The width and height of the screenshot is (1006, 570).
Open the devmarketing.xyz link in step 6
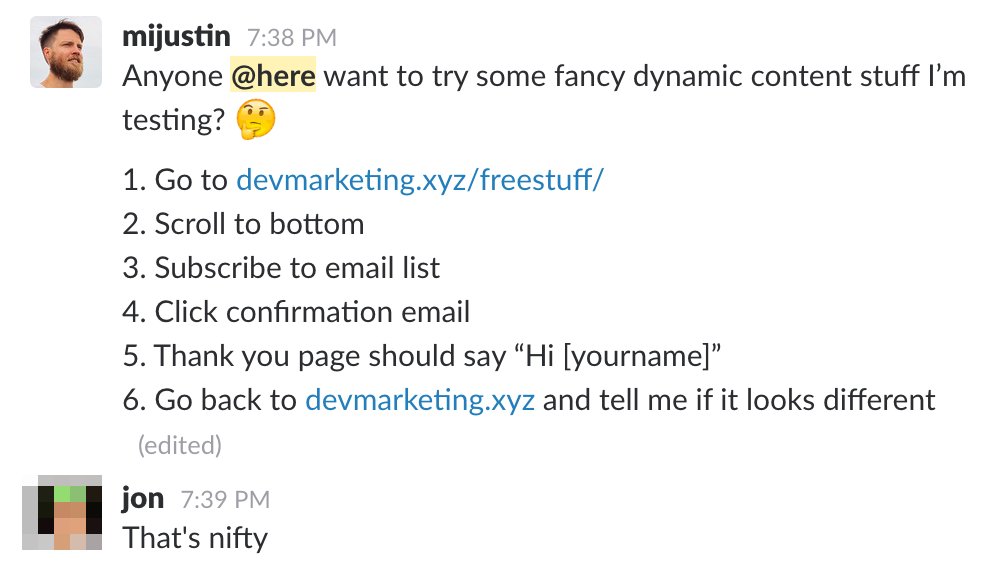(x=419, y=400)
